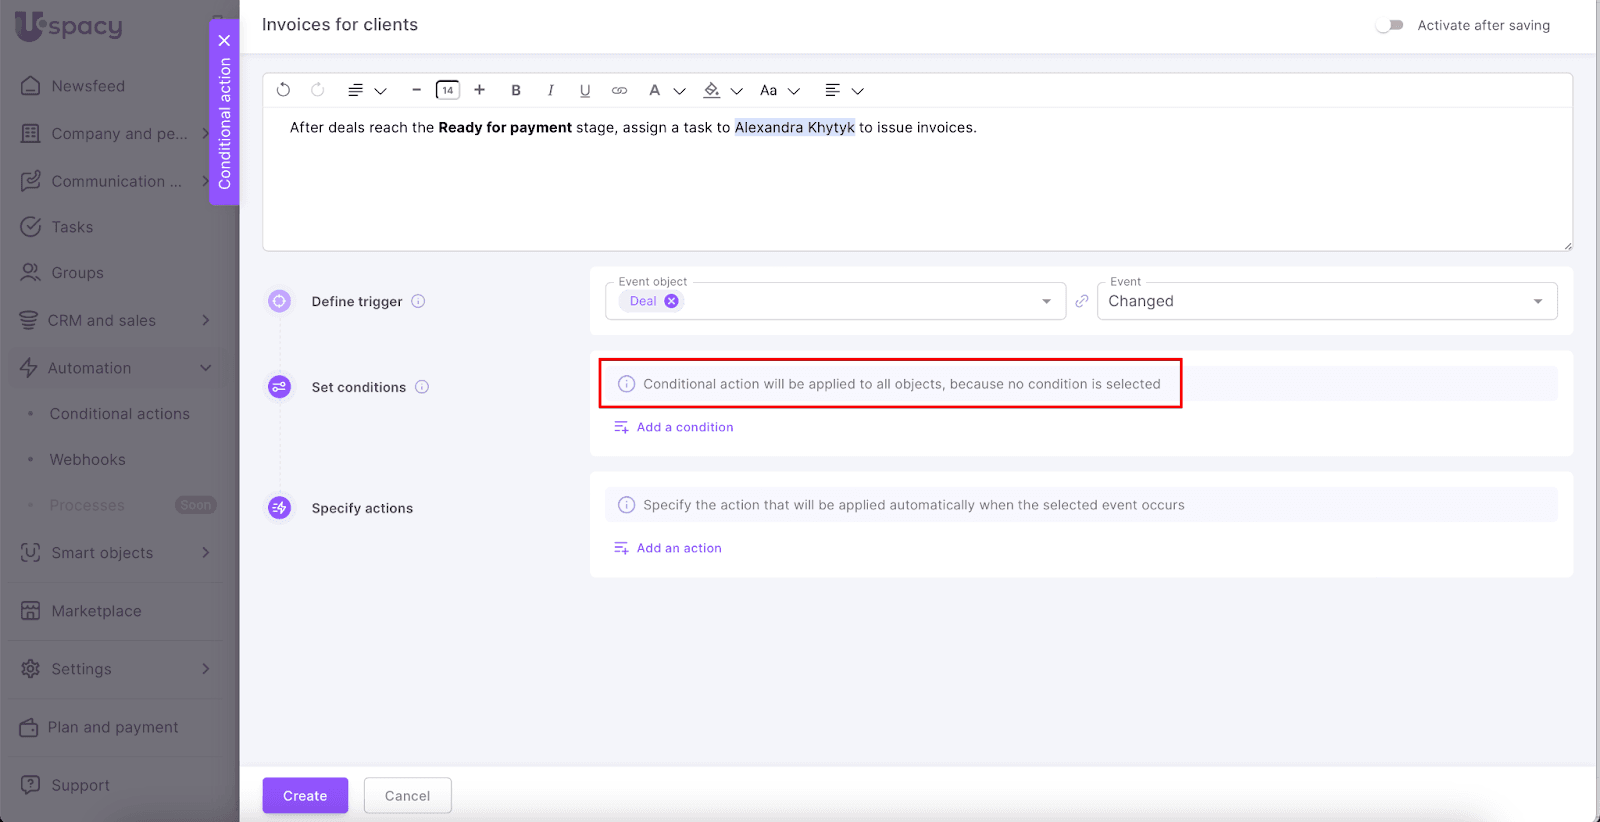Click the Add a condition link
This screenshot has height=822, width=1600.
[x=684, y=427]
